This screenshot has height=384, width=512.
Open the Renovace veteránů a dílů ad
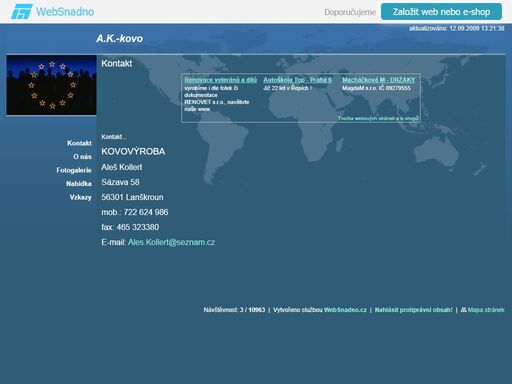click(x=221, y=80)
